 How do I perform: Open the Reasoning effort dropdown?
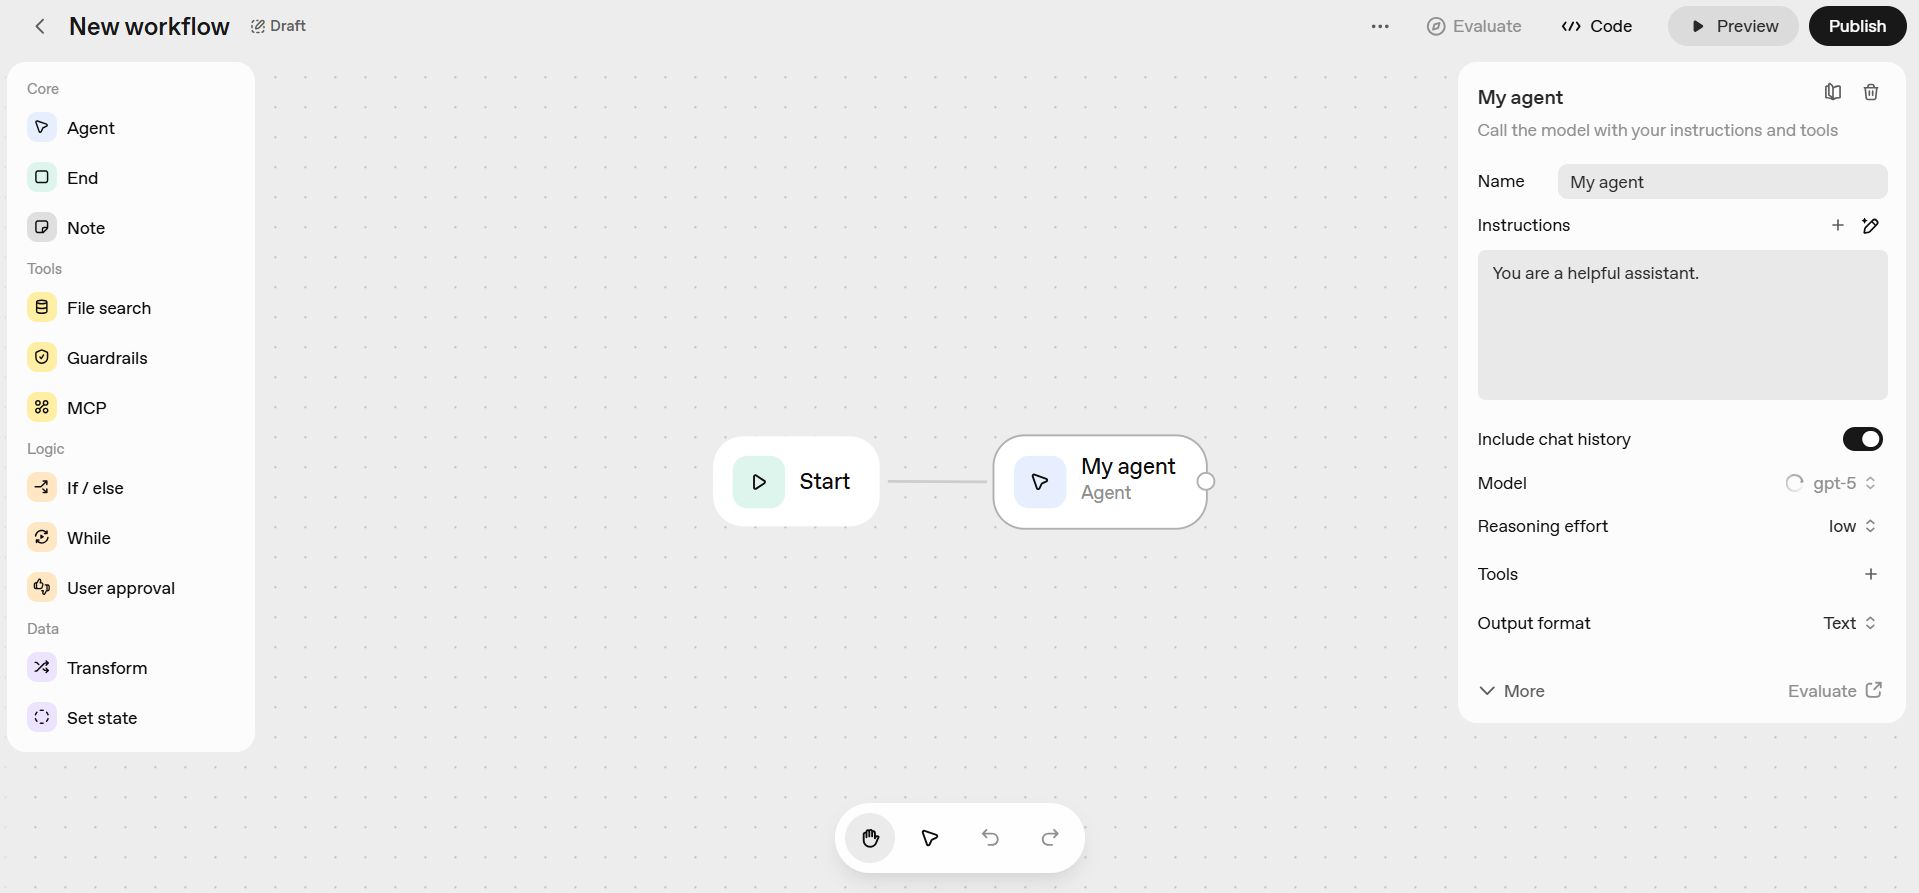click(1852, 526)
